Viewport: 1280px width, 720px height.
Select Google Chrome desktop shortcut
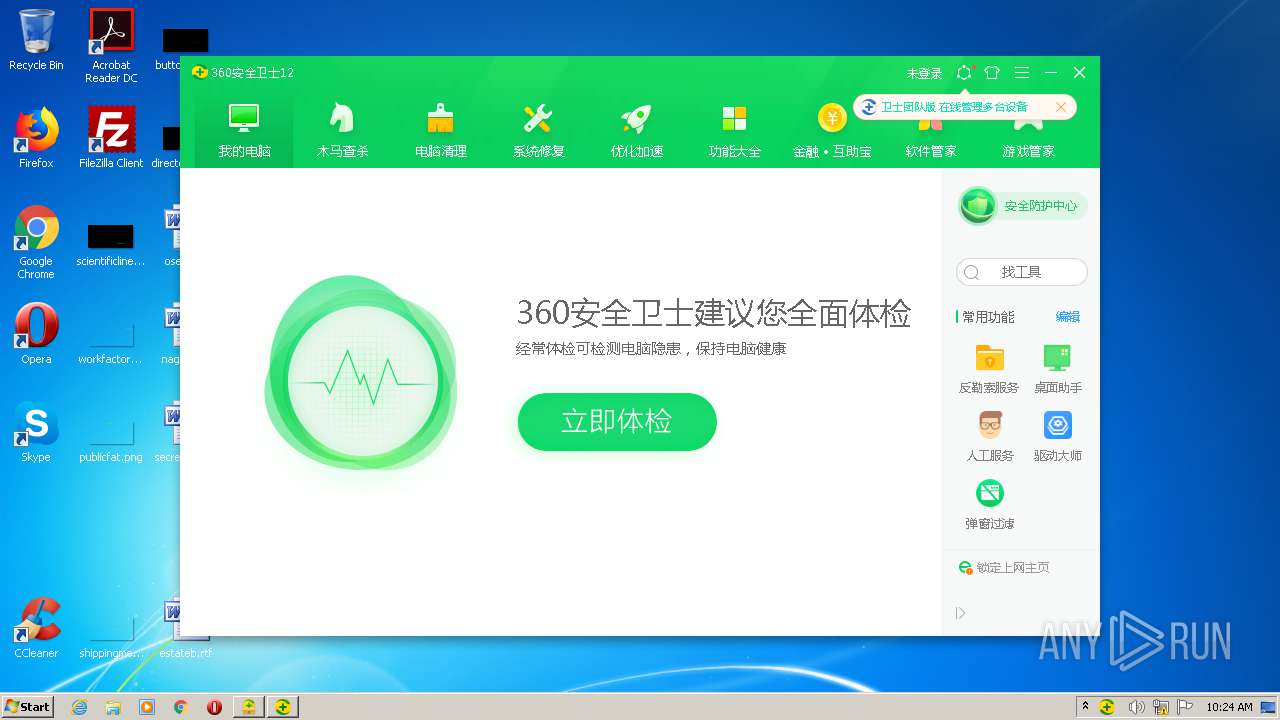tap(36, 242)
